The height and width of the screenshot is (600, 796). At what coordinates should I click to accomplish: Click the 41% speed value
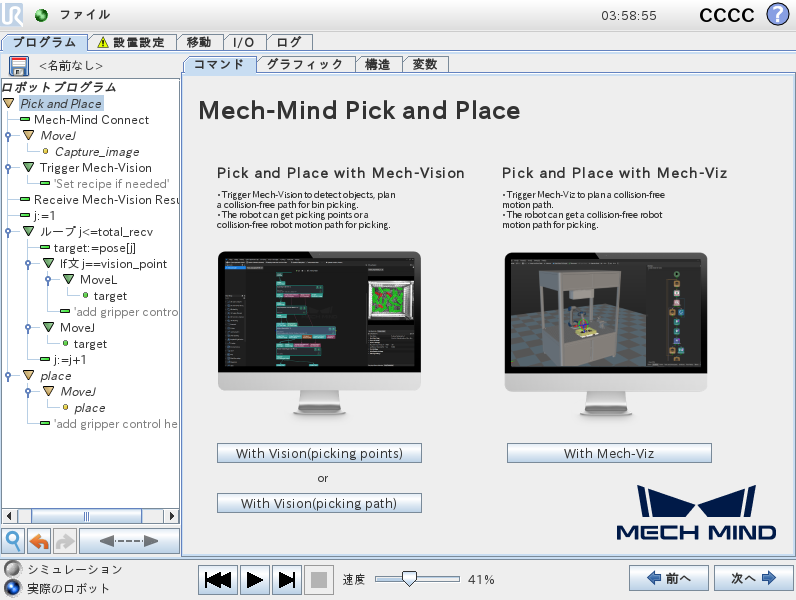481,579
